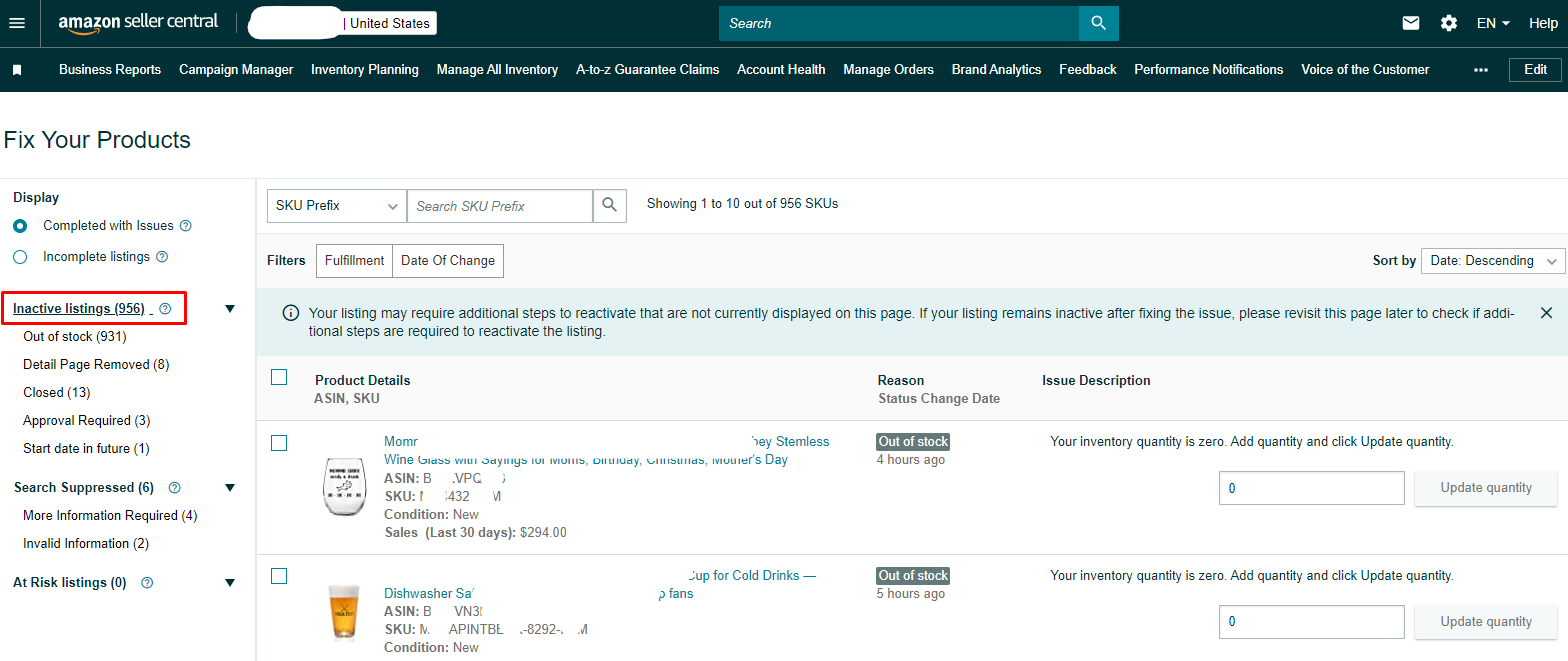This screenshot has width=1568, height=661.
Task: Click the info icon in the banner
Action: [291, 313]
